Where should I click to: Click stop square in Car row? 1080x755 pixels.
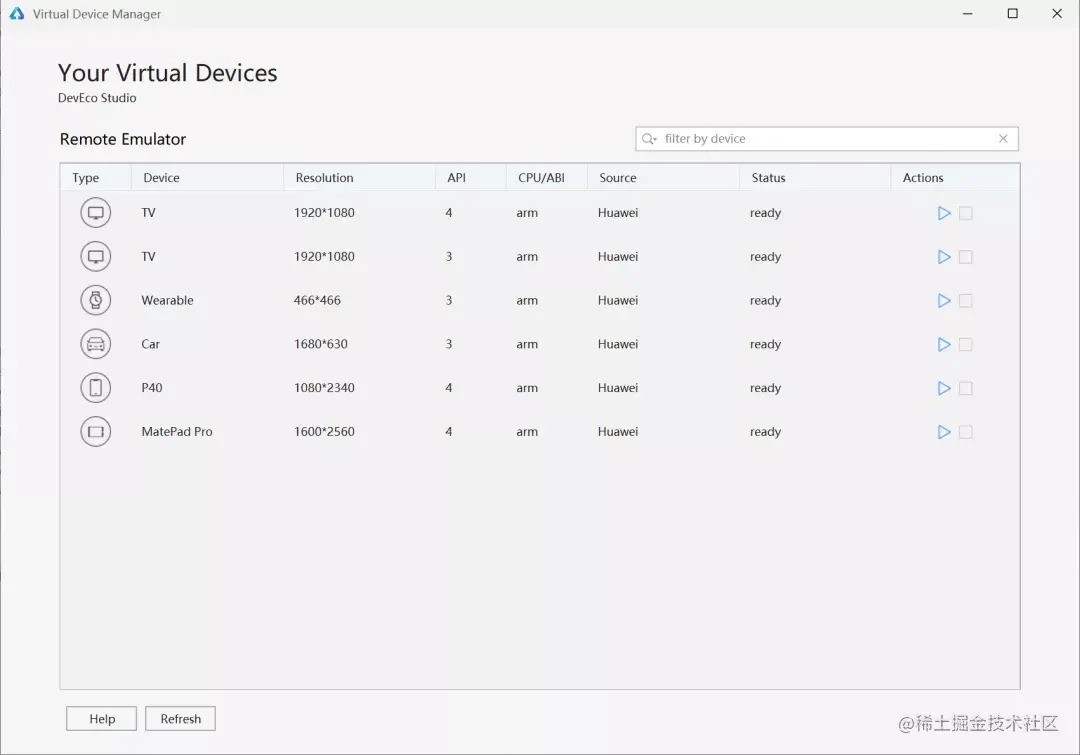pyautogui.click(x=966, y=344)
